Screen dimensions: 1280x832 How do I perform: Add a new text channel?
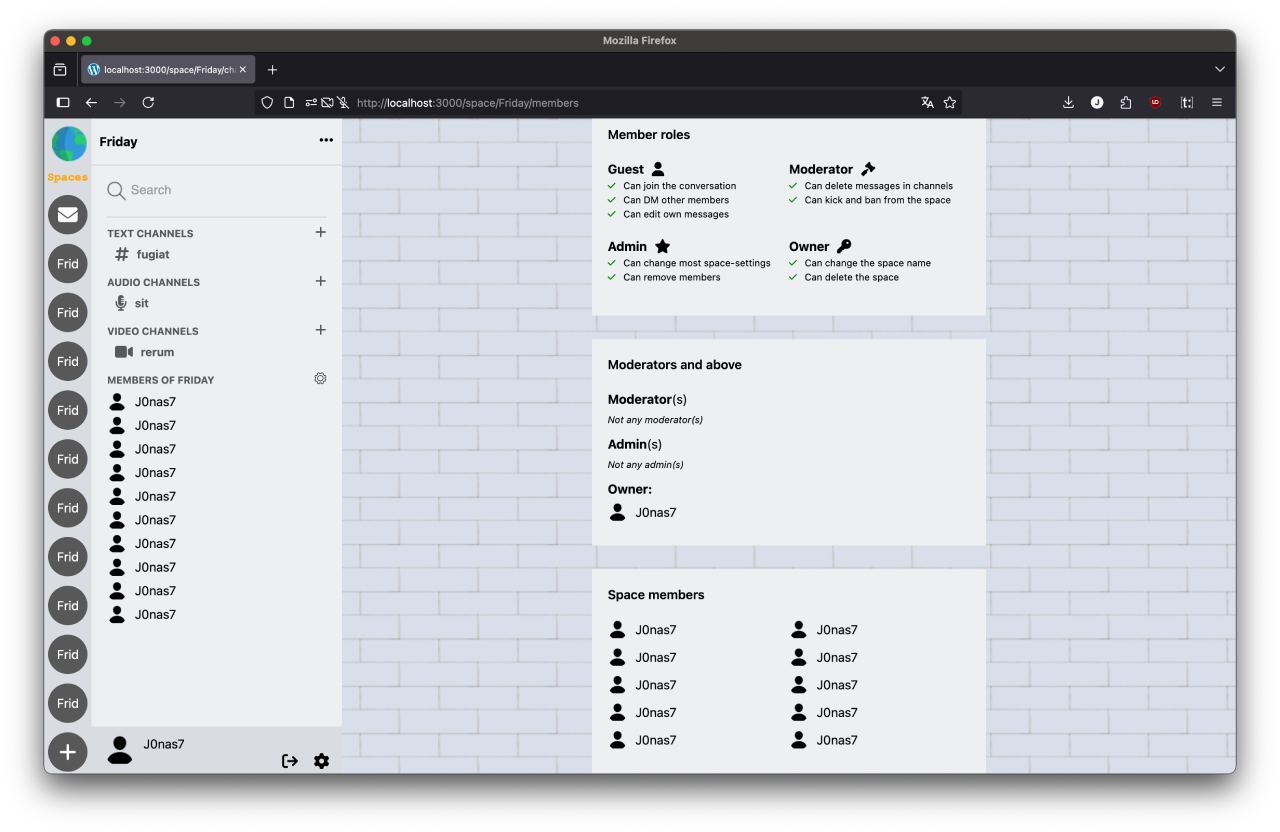(320, 232)
